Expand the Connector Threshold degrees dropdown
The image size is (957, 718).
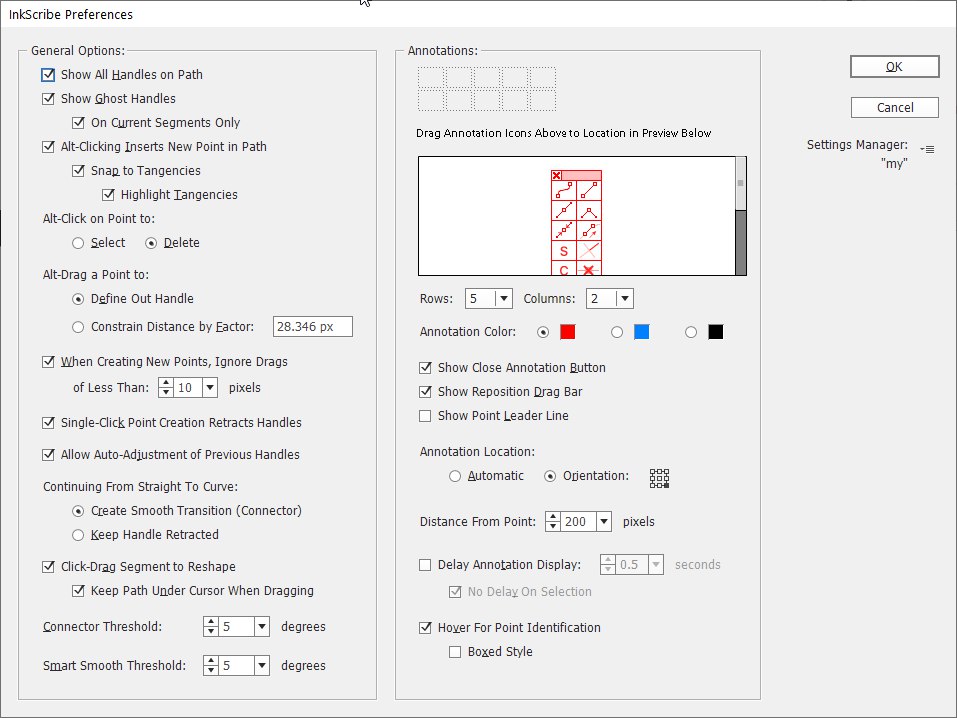pos(261,627)
